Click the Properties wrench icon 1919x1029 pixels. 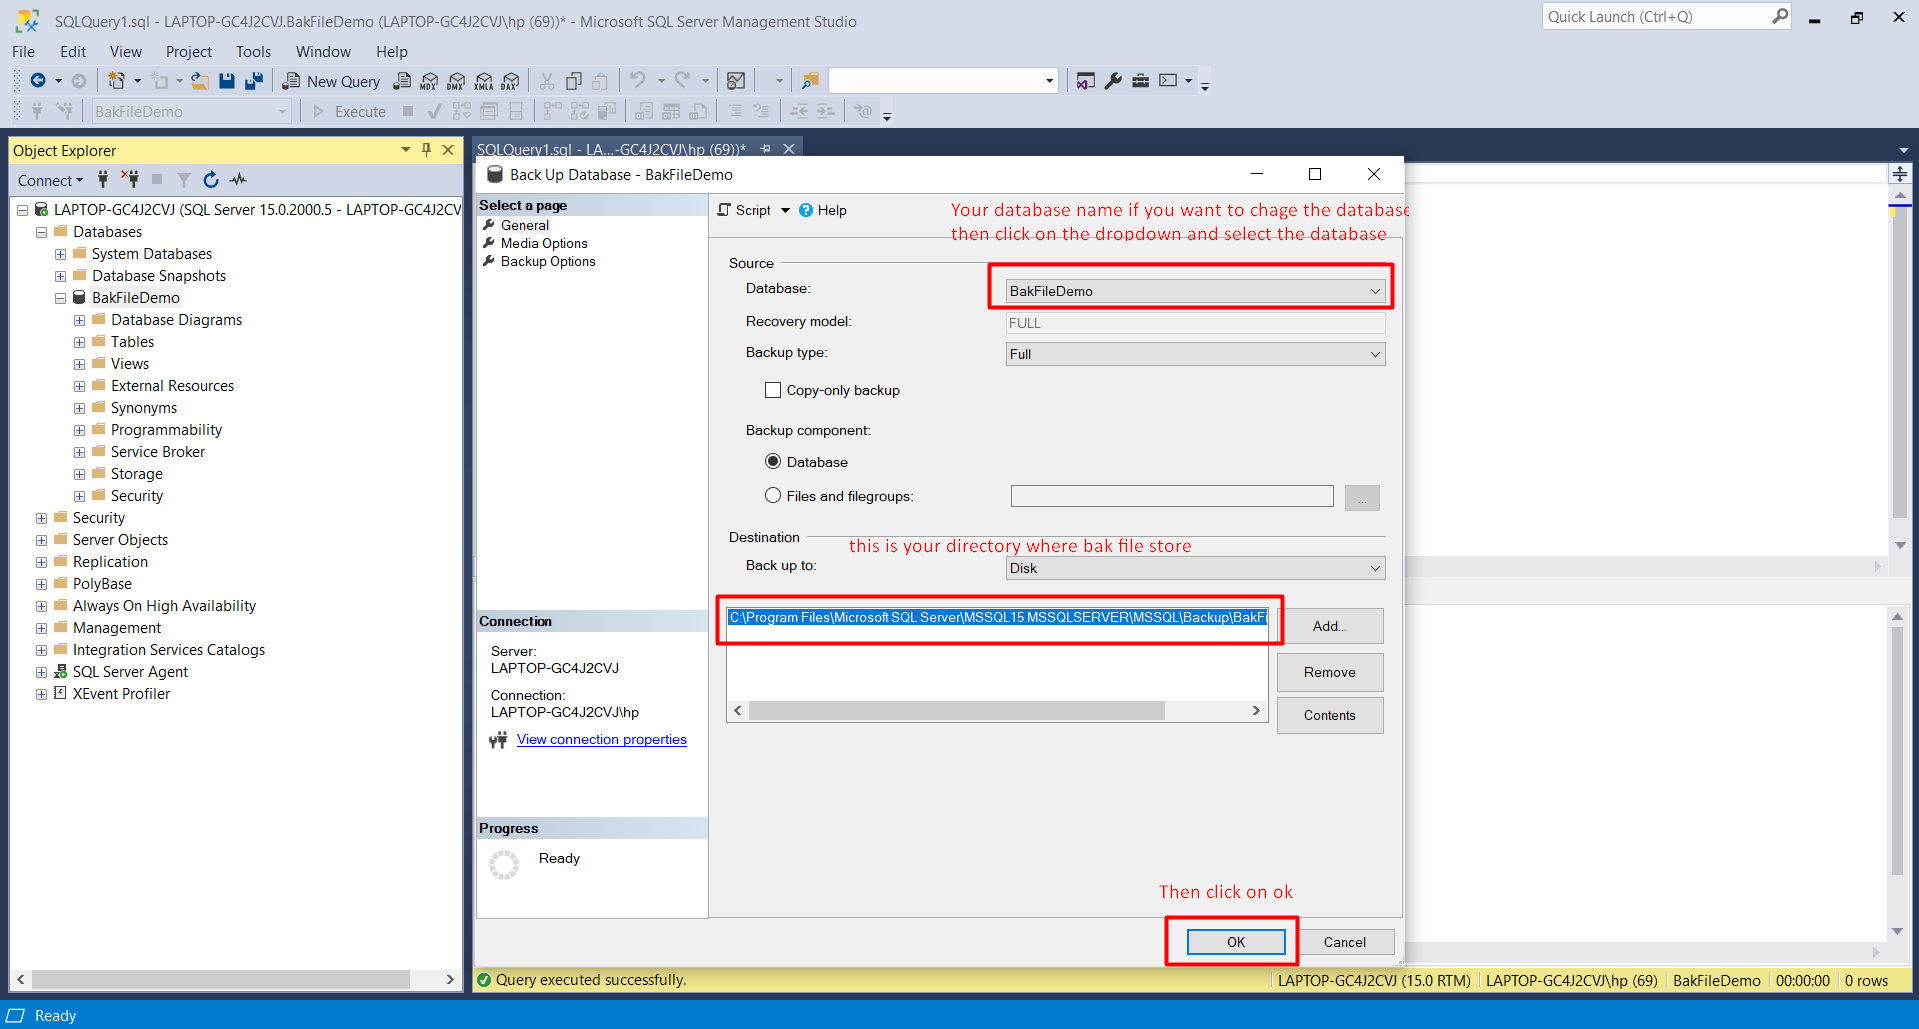pyautogui.click(x=1113, y=81)
